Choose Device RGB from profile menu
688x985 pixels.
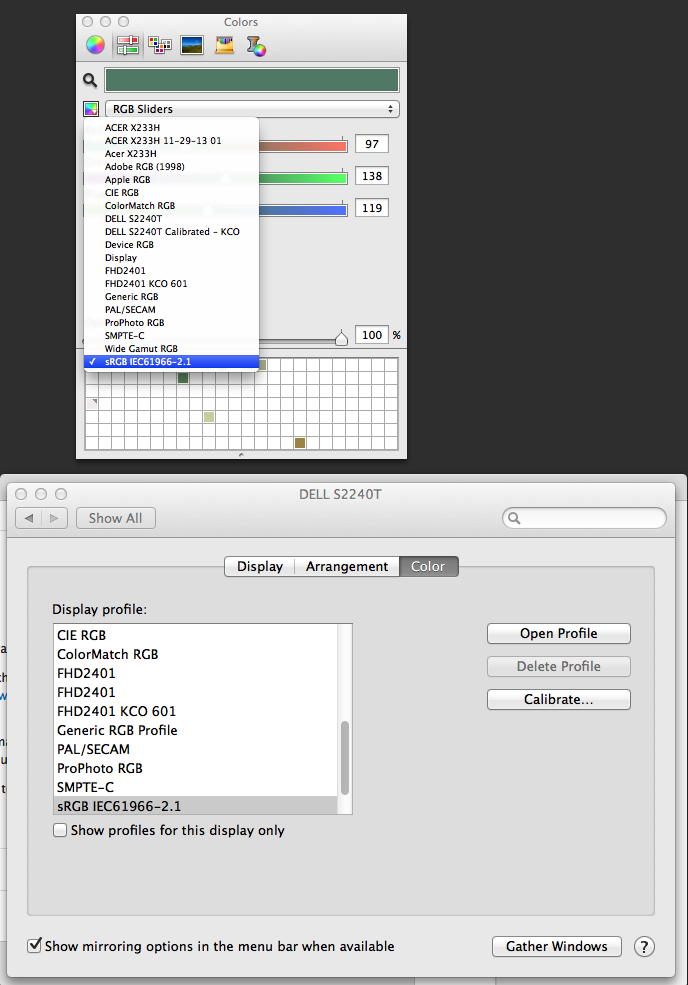[x=172, y=245]
